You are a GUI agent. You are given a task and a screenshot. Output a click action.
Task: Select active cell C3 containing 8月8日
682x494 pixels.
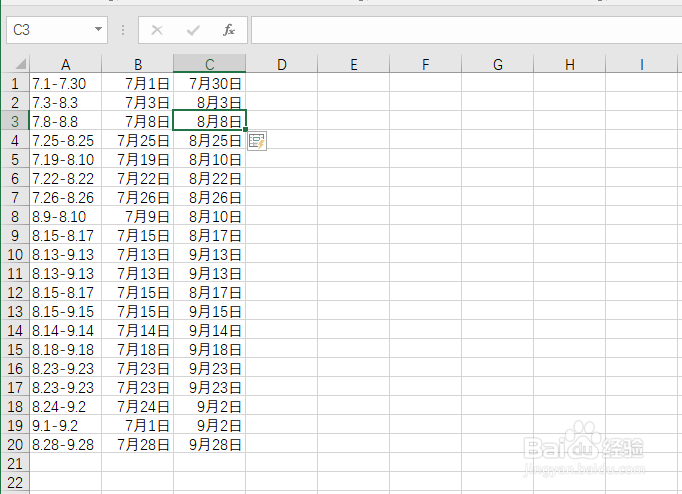click(x=210, y=121)
